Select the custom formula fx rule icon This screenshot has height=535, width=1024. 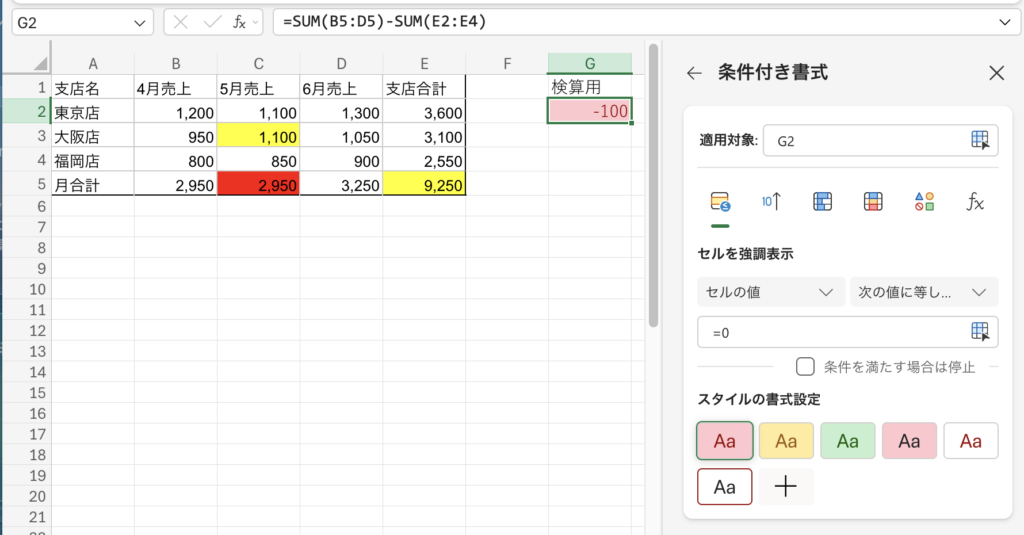click(975, 202)
